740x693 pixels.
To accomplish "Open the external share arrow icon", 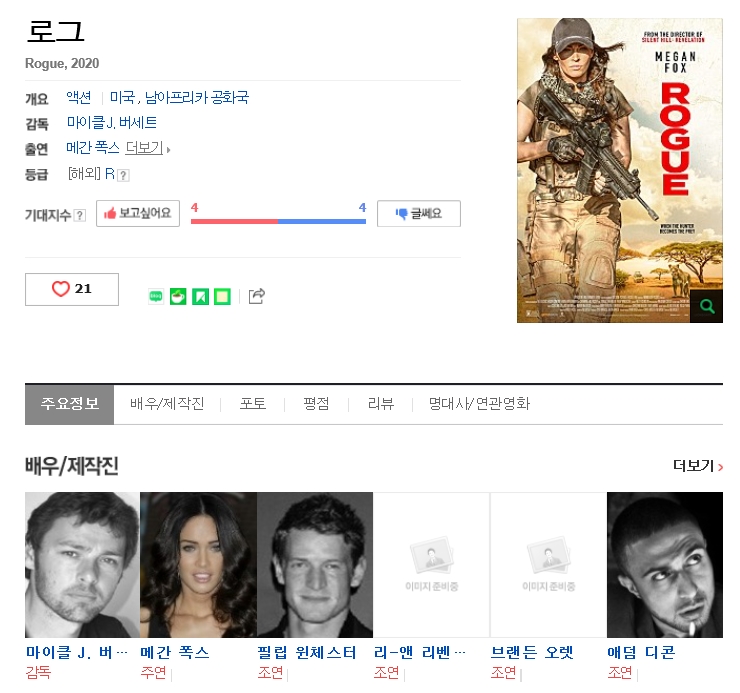I will click(x=257, y=296).
